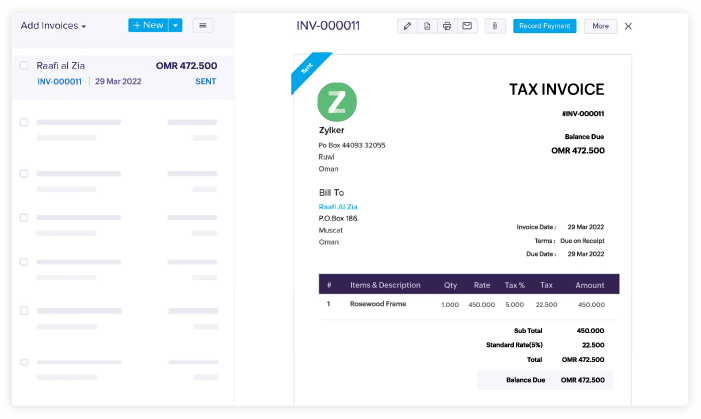Click the #INV-000011 number under TAX INVOICE
Viewport: 701px width, 419px height.
click(583, 114)
